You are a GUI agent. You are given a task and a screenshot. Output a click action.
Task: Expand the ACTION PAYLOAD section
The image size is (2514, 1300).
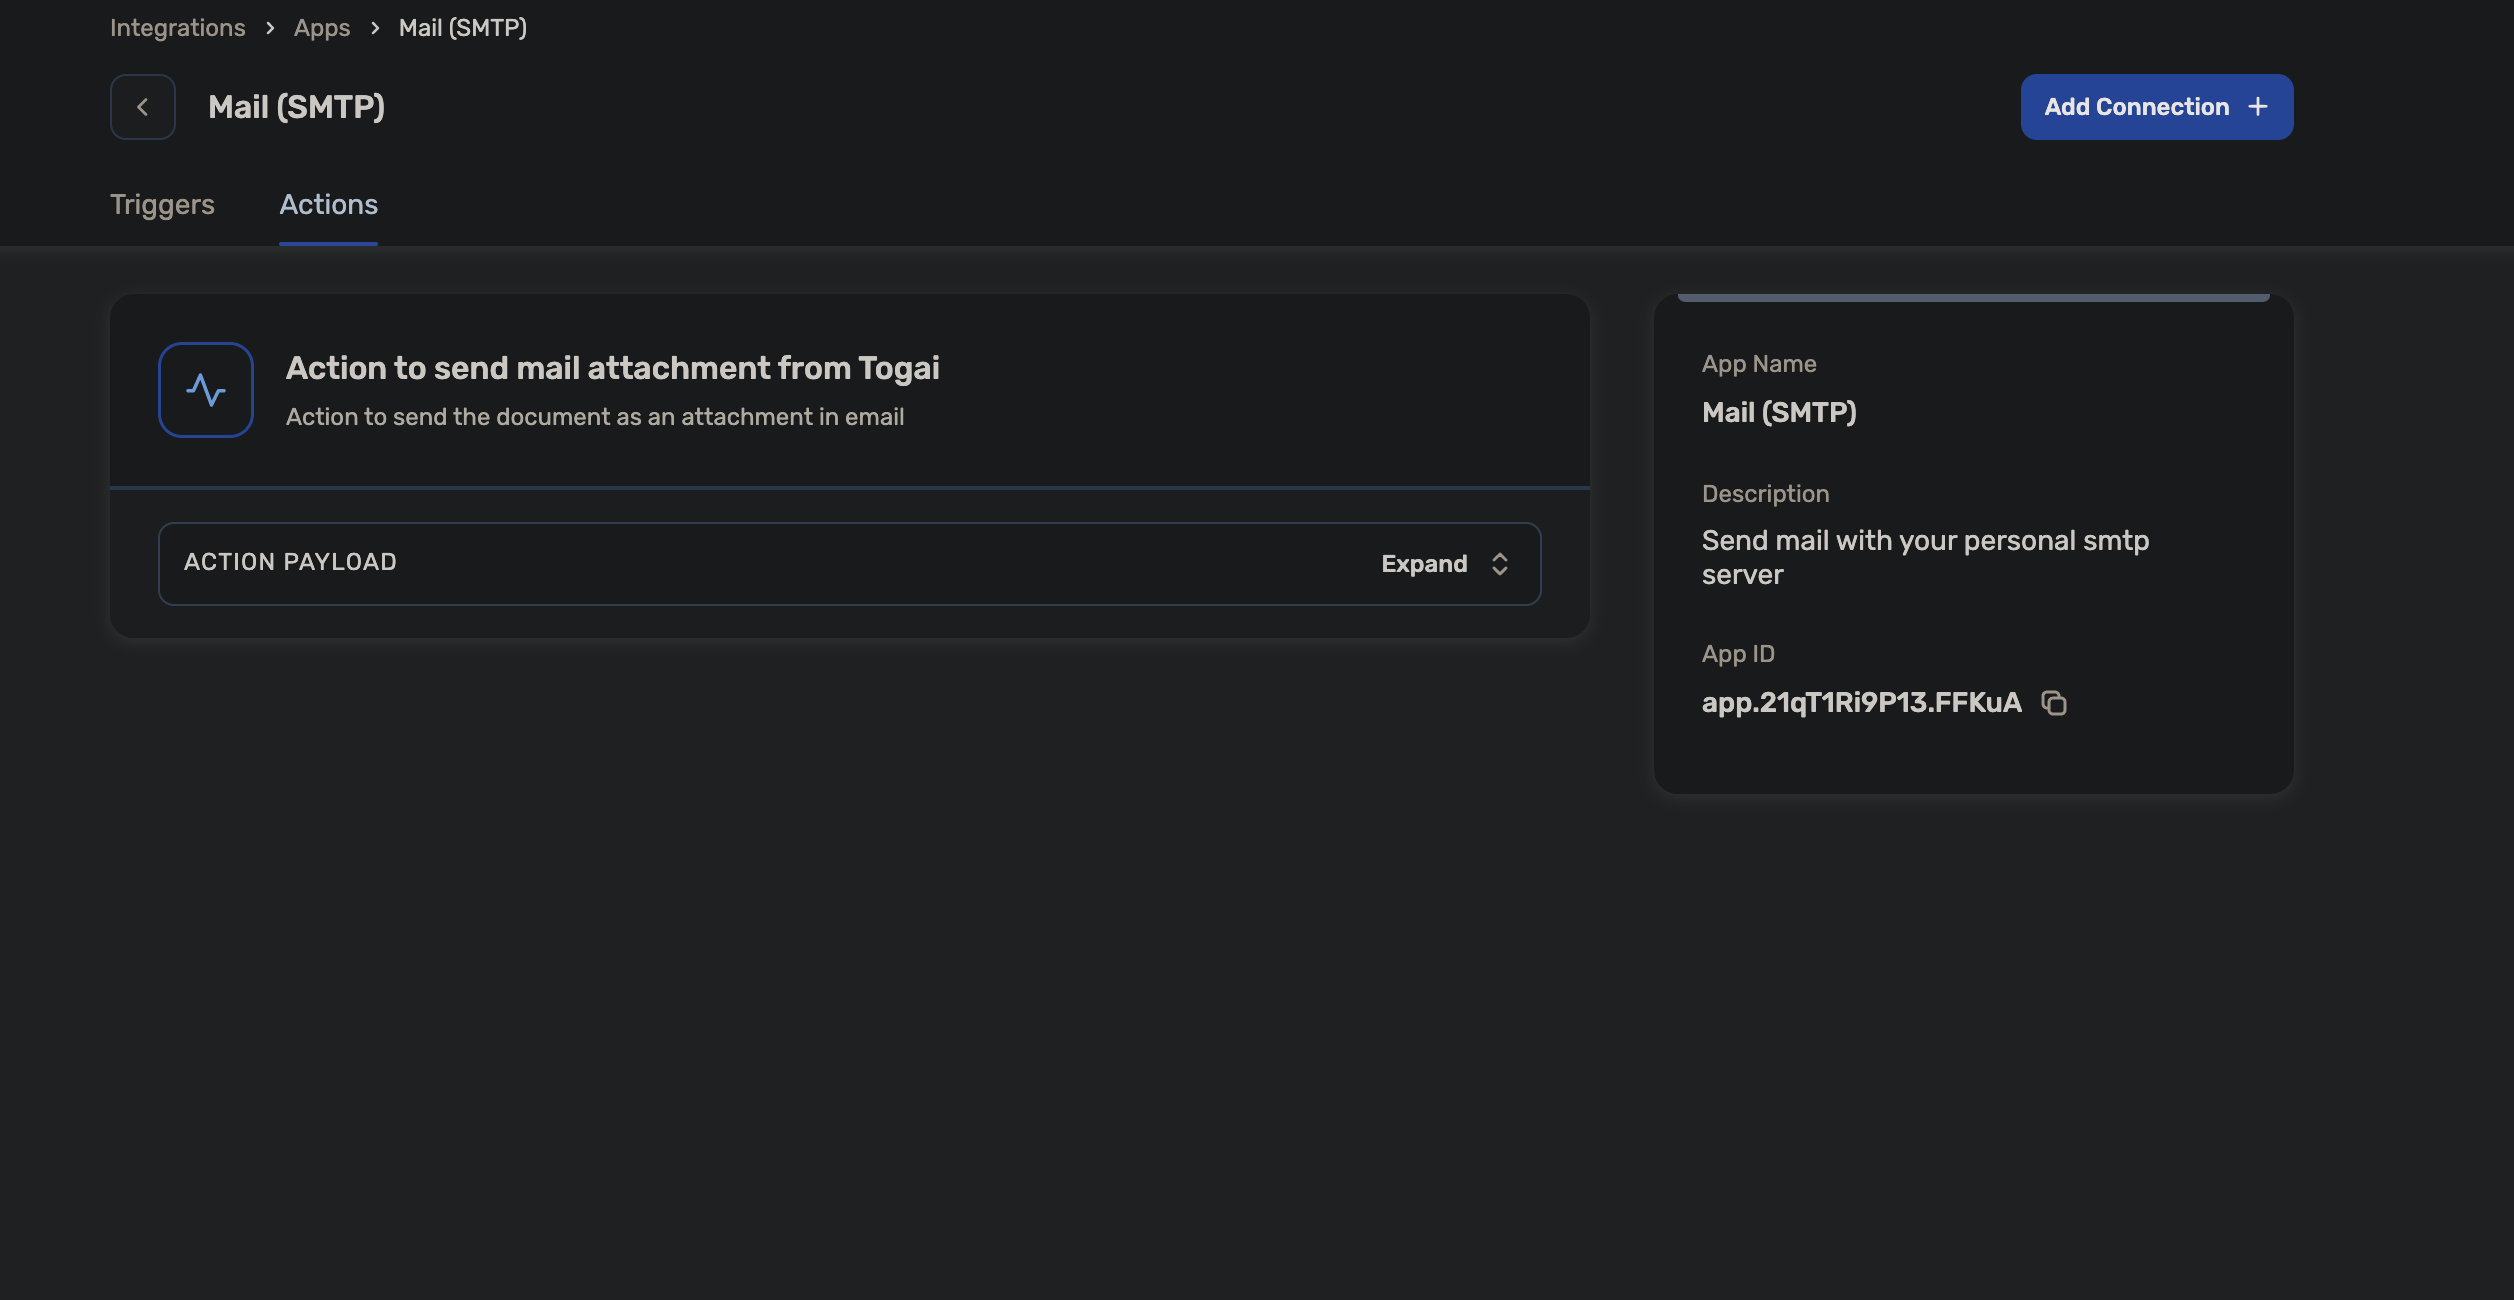(848, 564)
